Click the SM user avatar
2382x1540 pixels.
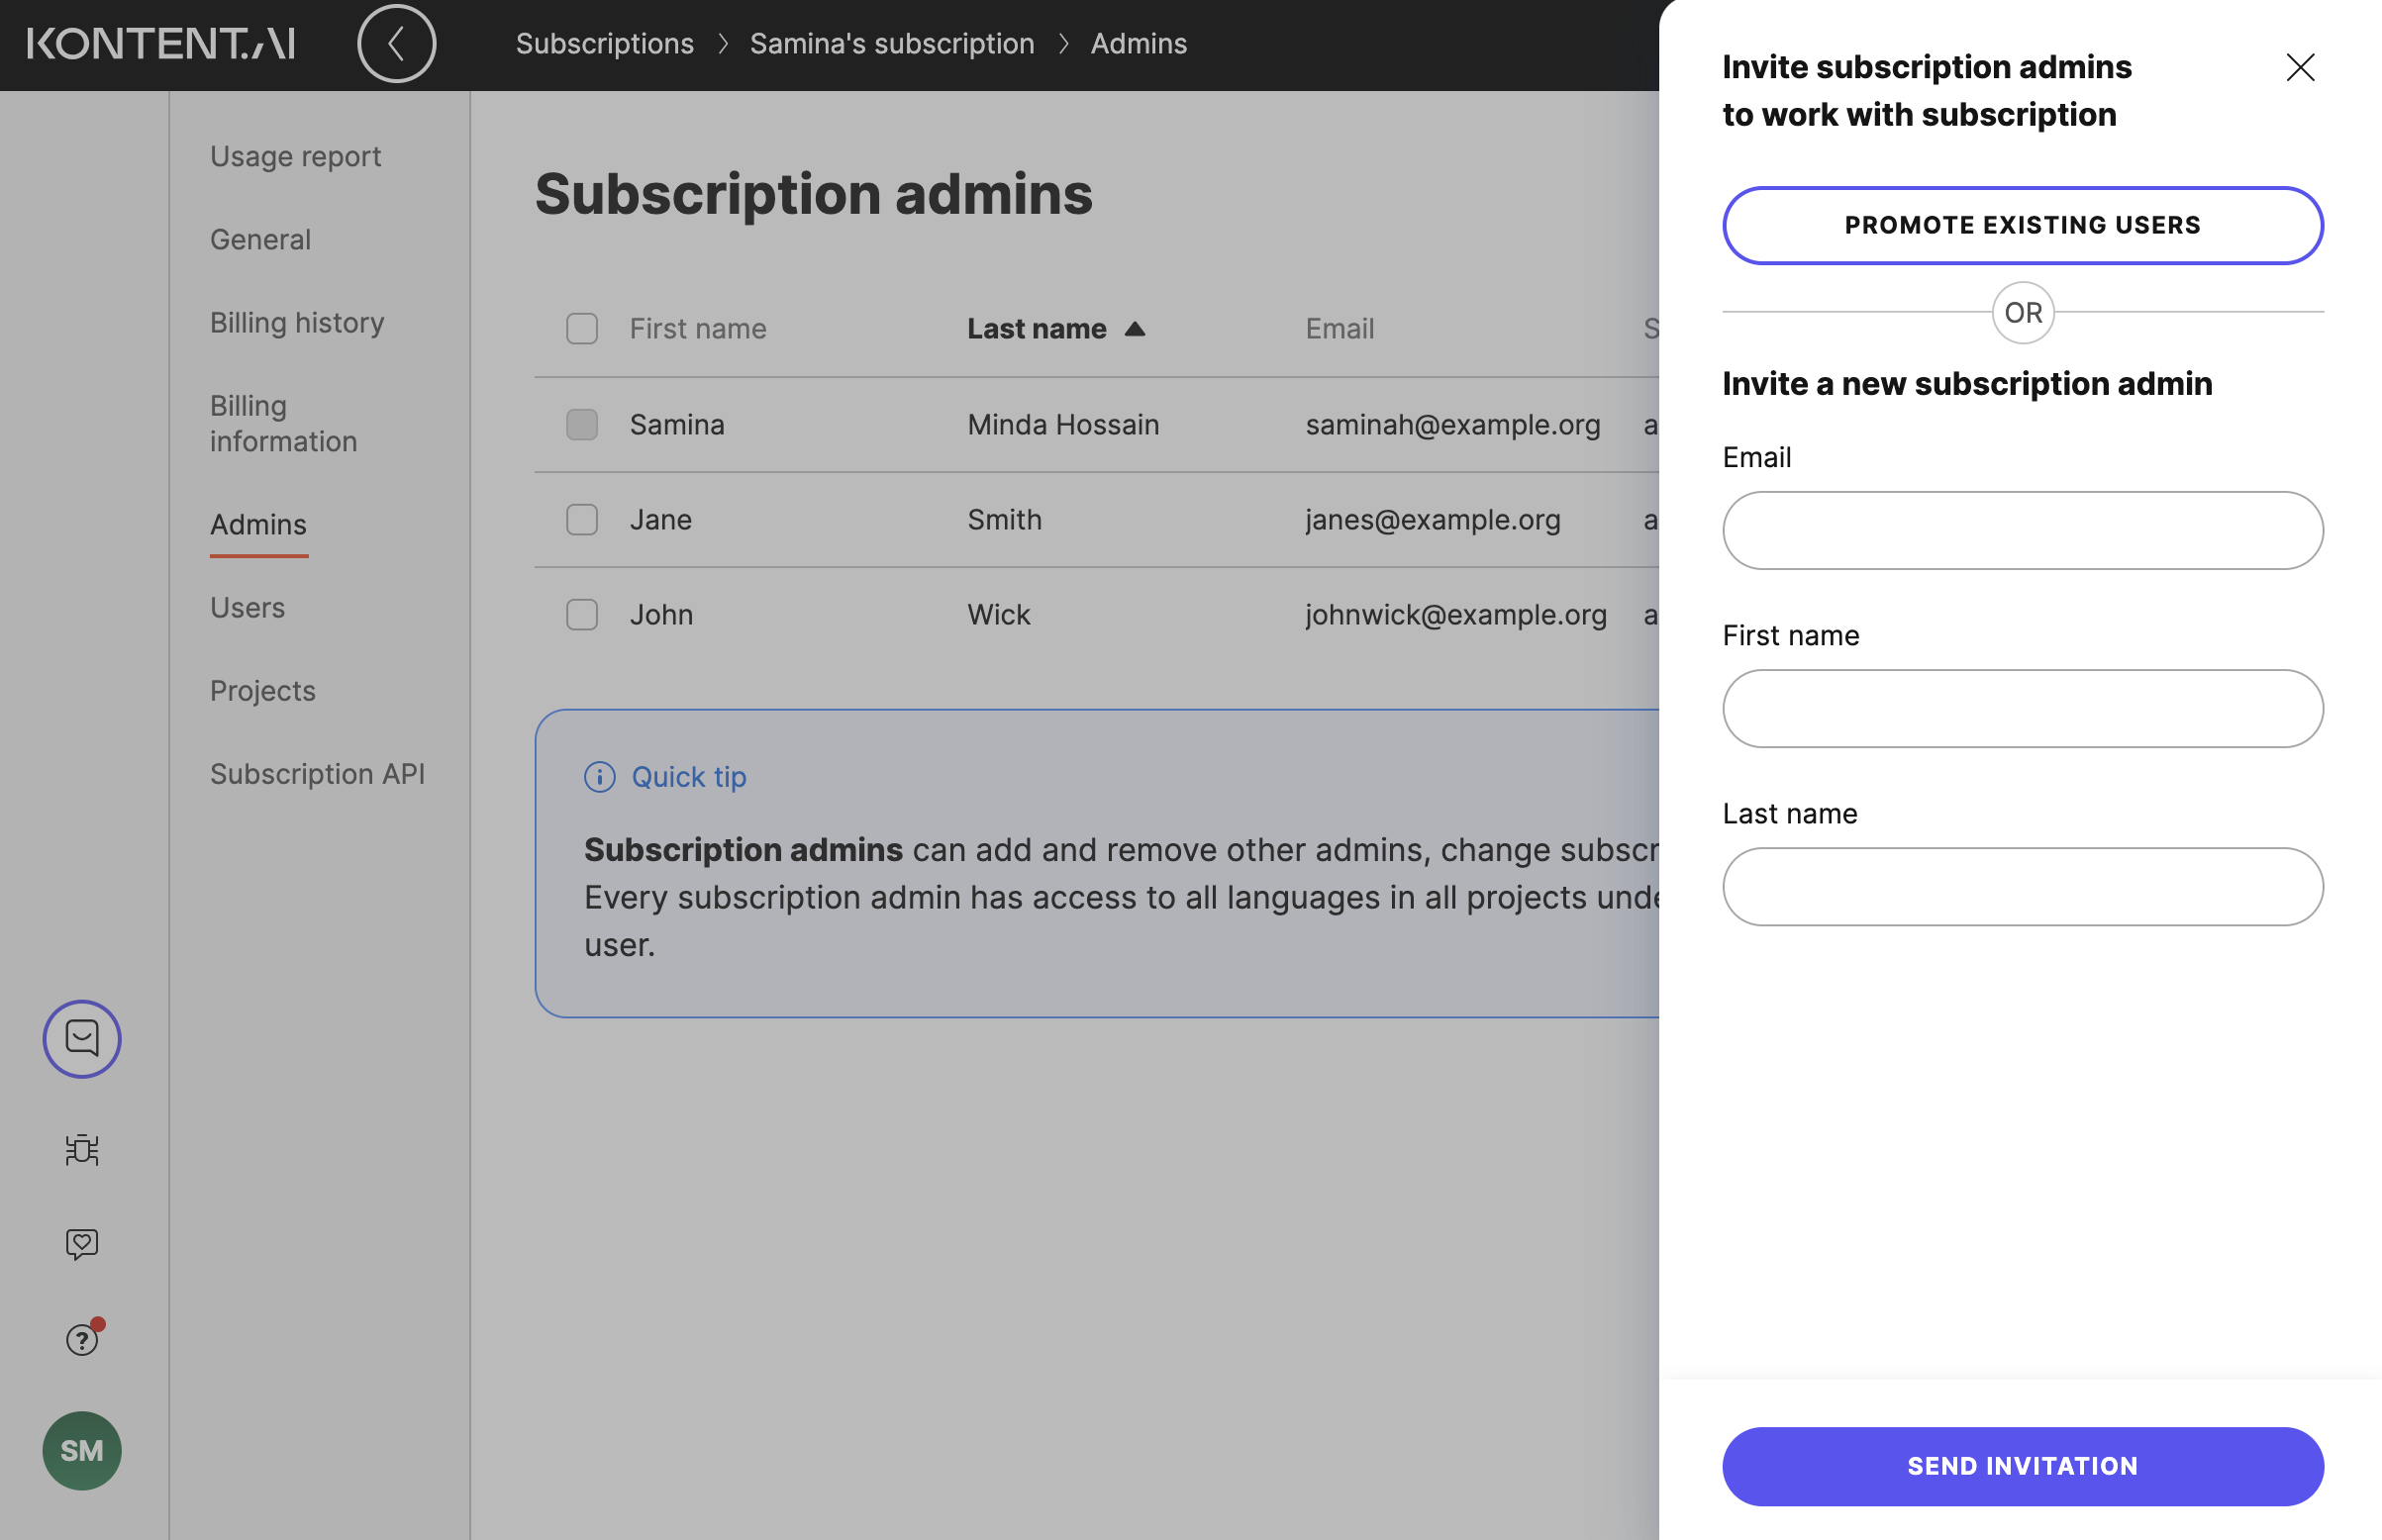click(x=81, y=1451)
